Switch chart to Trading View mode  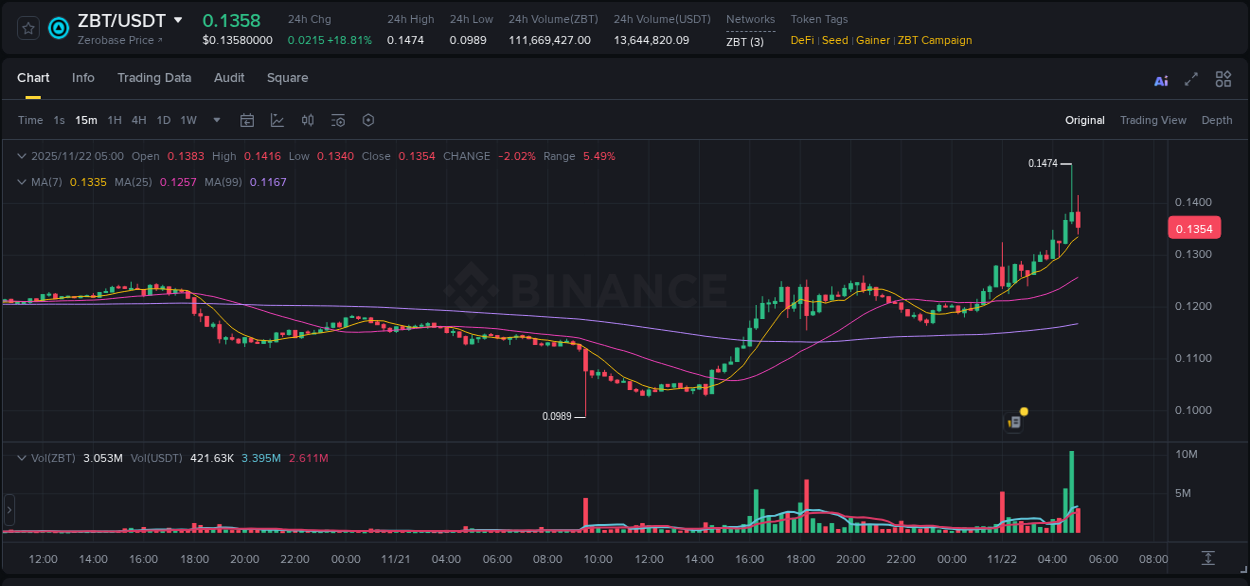(1153, 120)
